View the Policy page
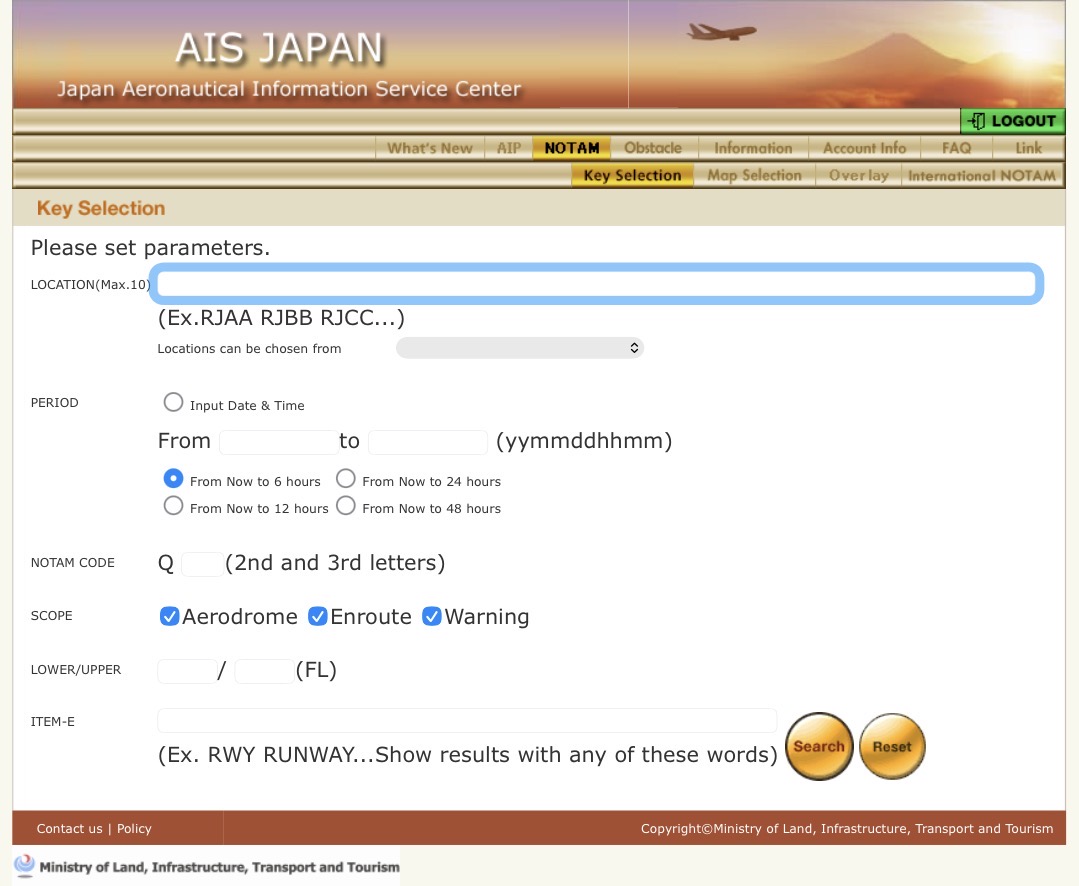This screenshot has width=1079, height=886. (132, 828)
